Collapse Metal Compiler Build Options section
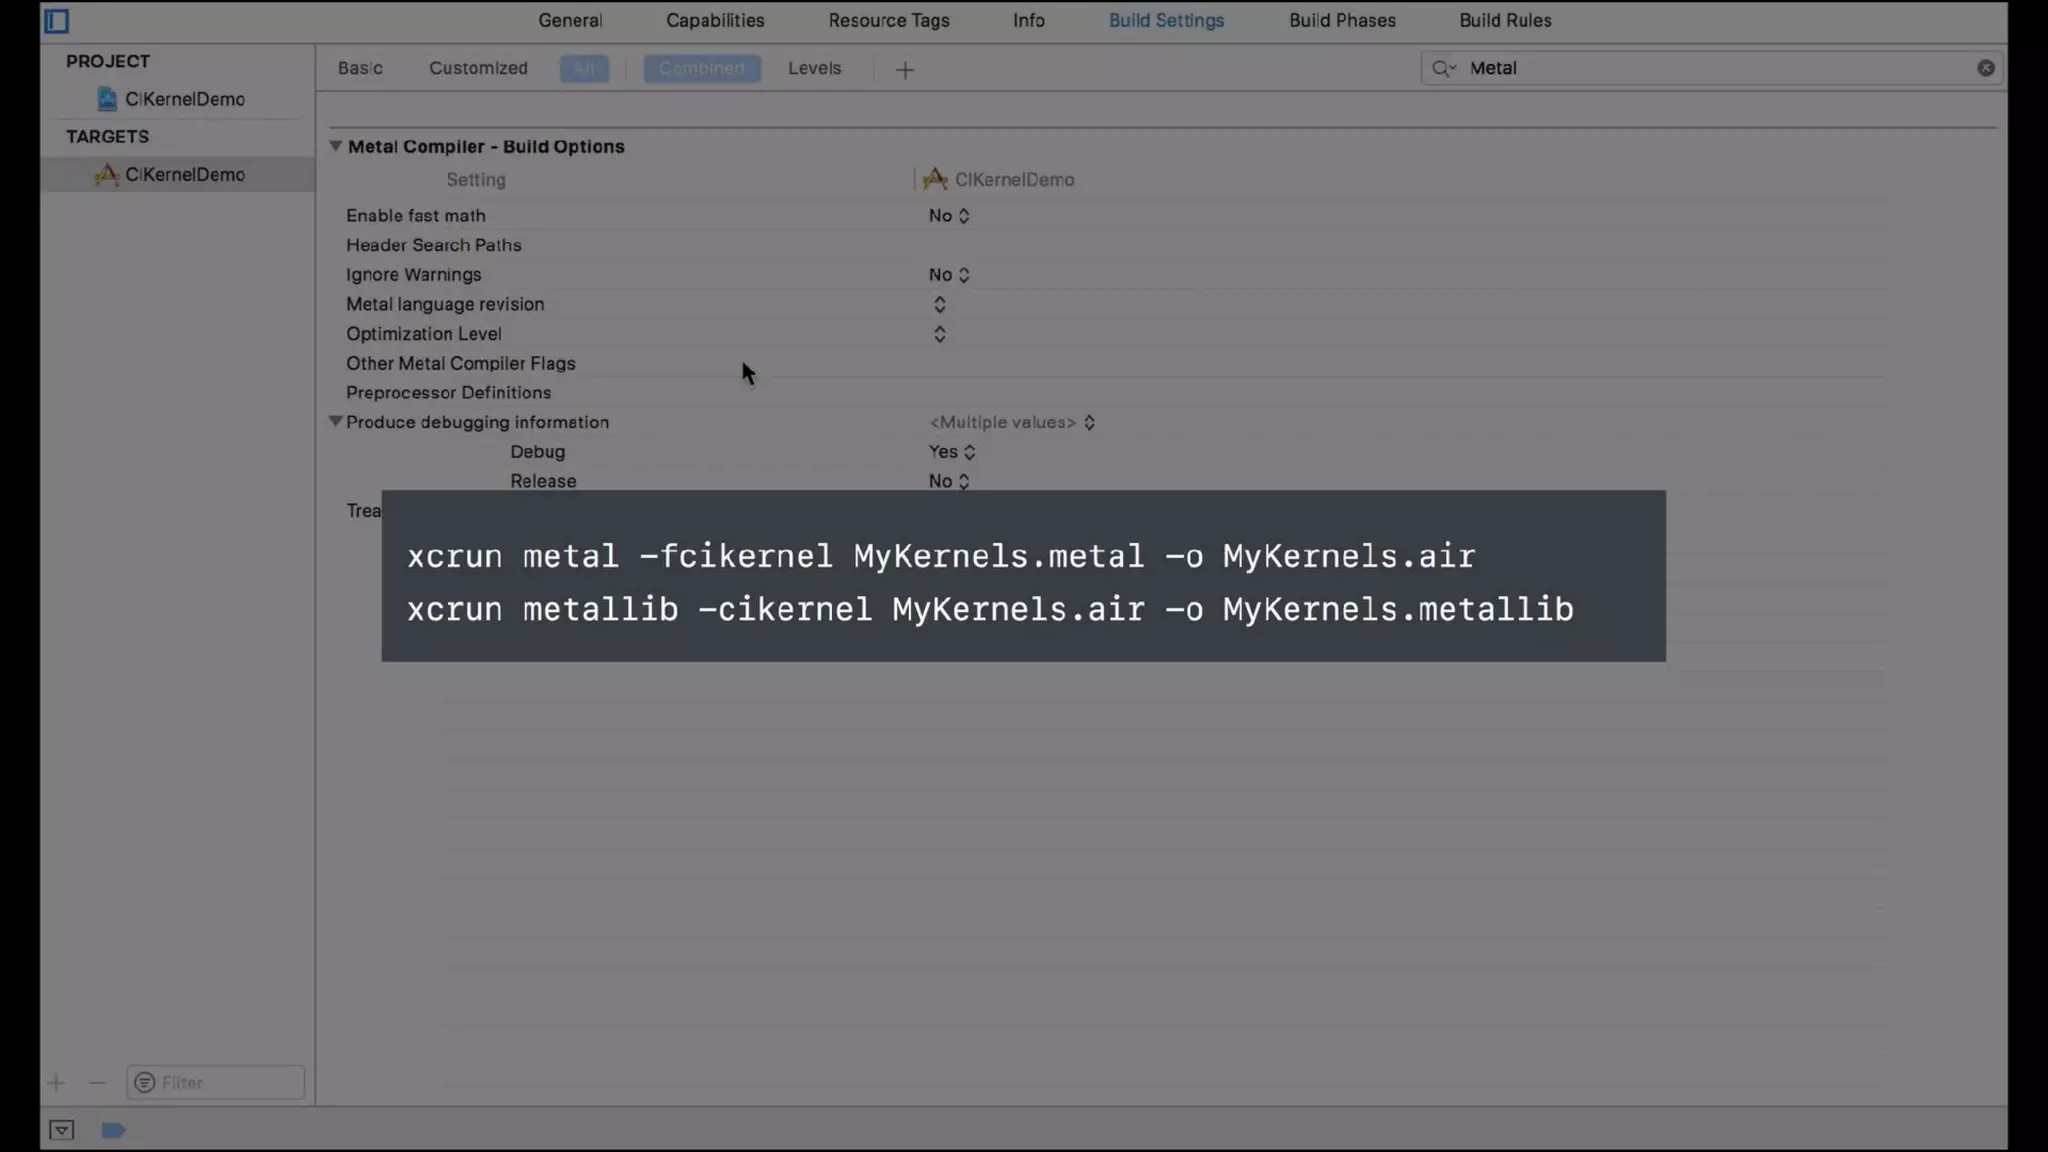Screen dimensions: 2048x1152 tap(336, 146)
